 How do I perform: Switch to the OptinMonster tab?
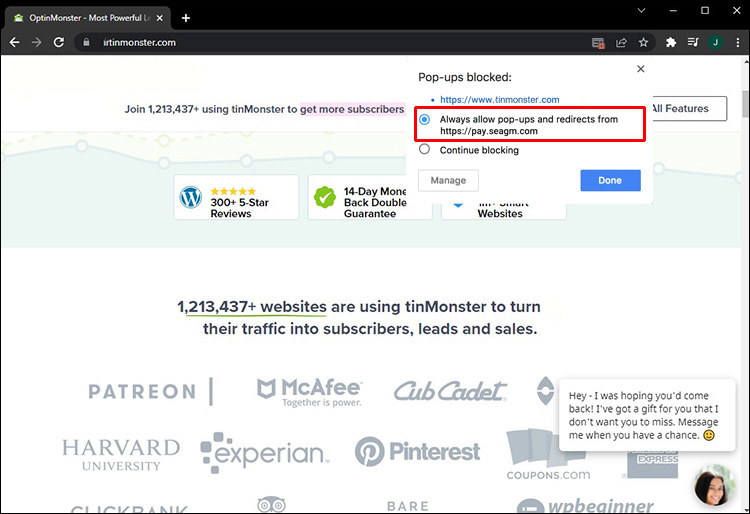click(x=88, y=18)
